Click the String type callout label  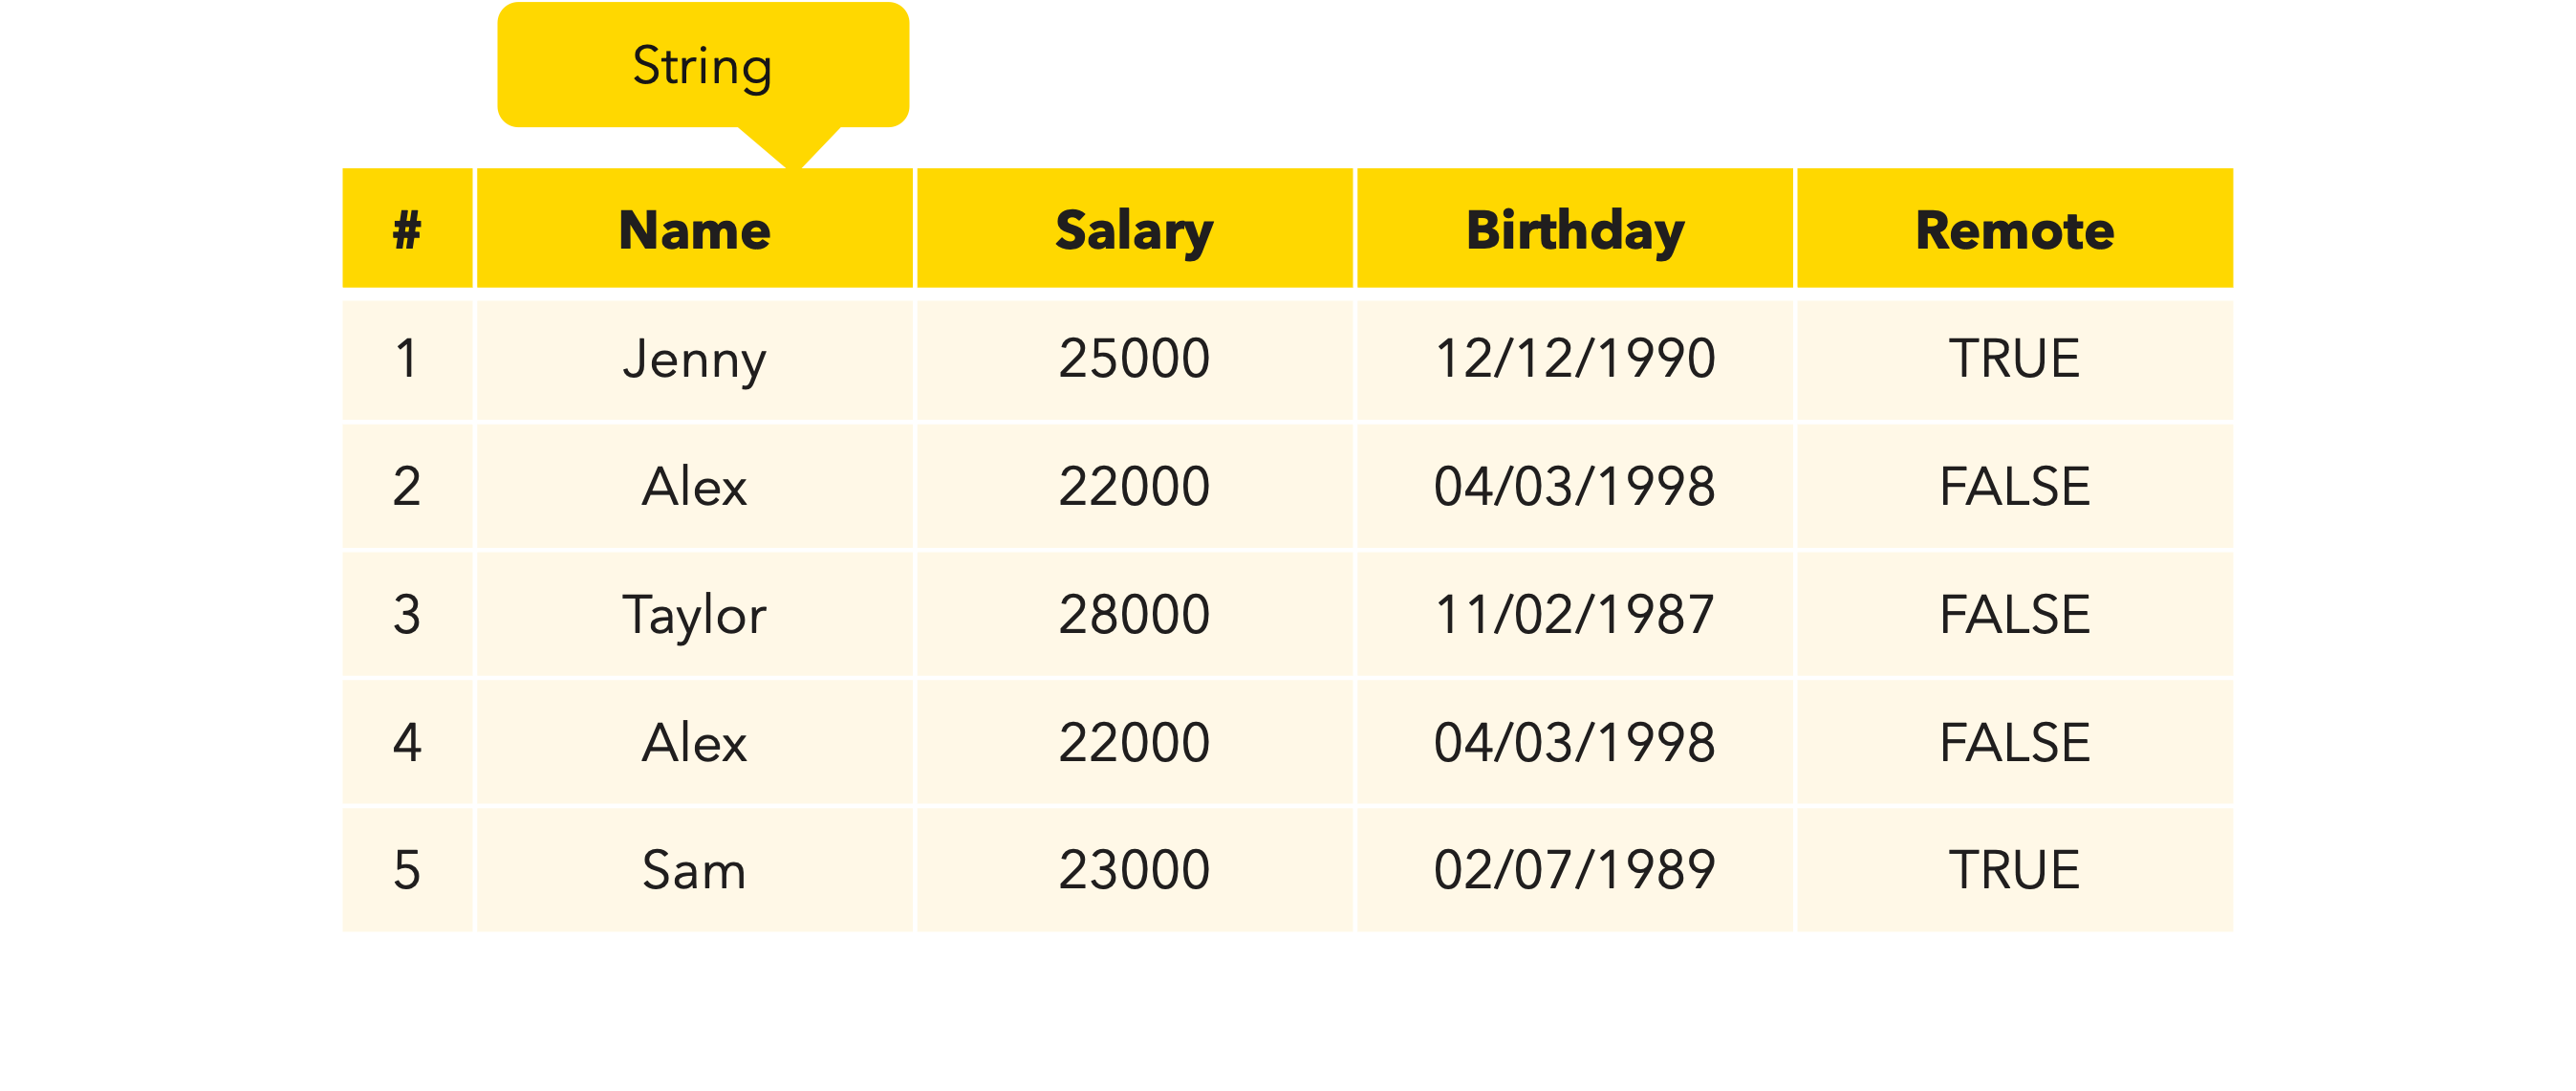(x=702, y=66)
